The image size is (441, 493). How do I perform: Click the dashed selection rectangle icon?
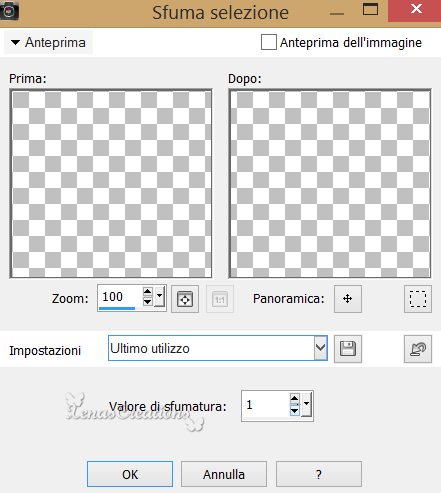tap(418, 299)
